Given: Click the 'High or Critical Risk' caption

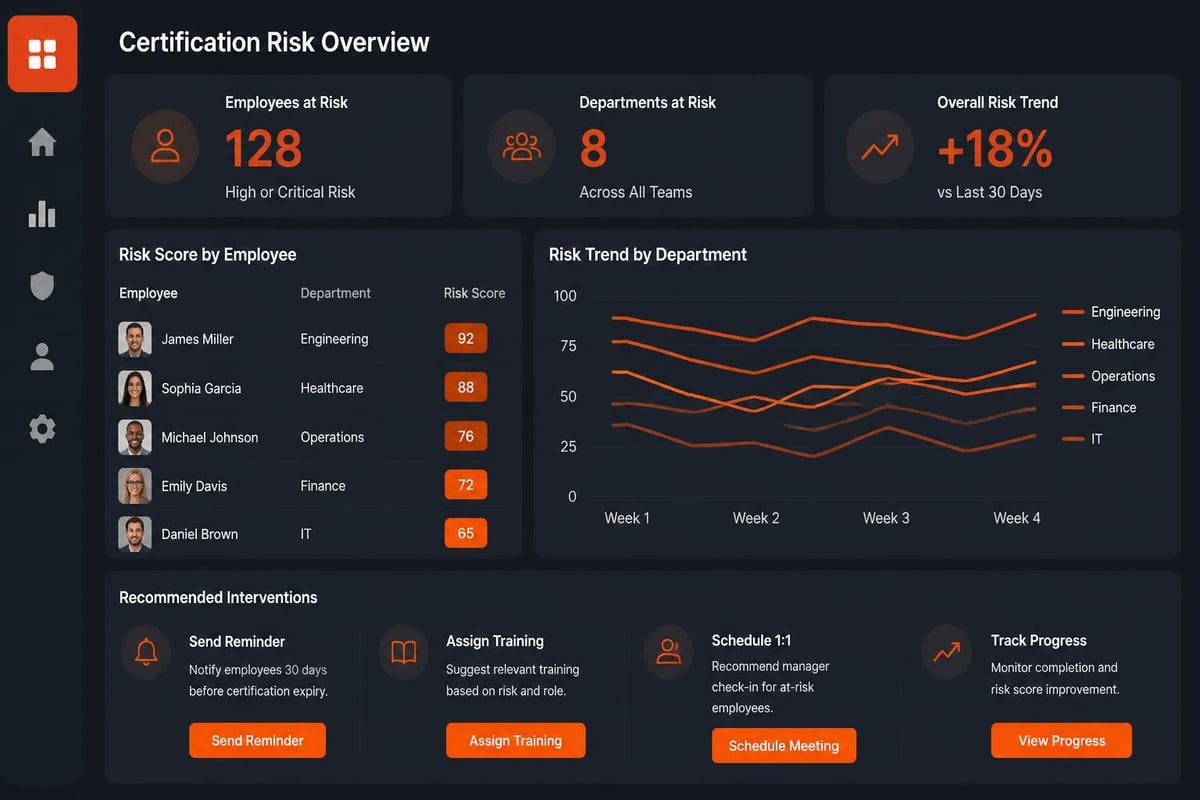Looking at the screenshot, I should pyautogui.click(x=290, y=192).
